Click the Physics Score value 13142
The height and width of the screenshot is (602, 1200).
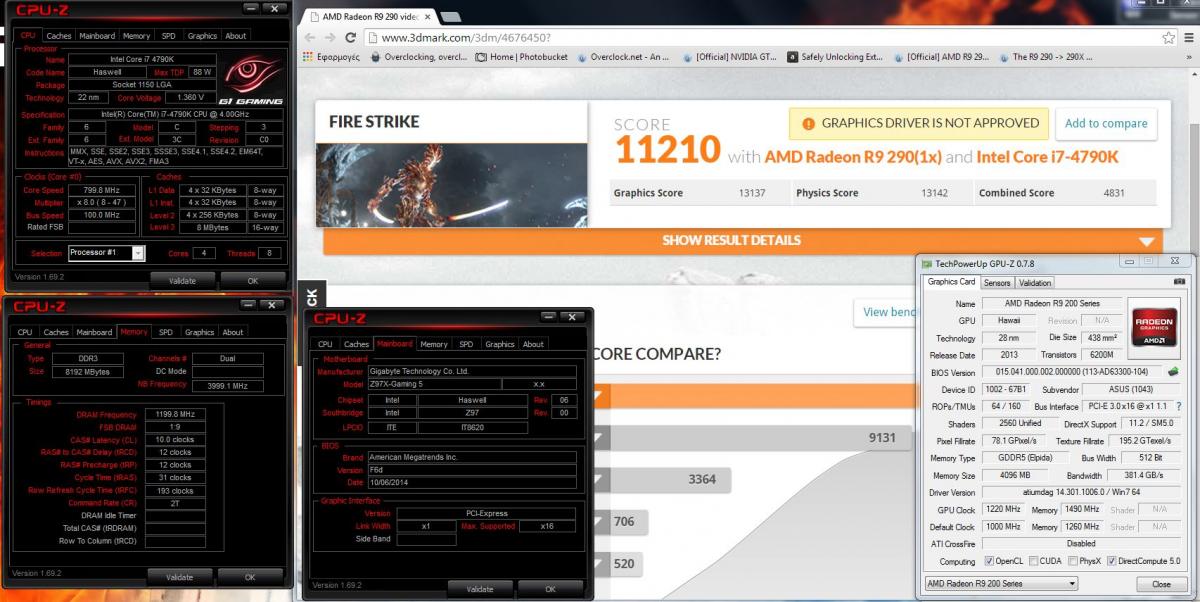[x=934, y=193]
